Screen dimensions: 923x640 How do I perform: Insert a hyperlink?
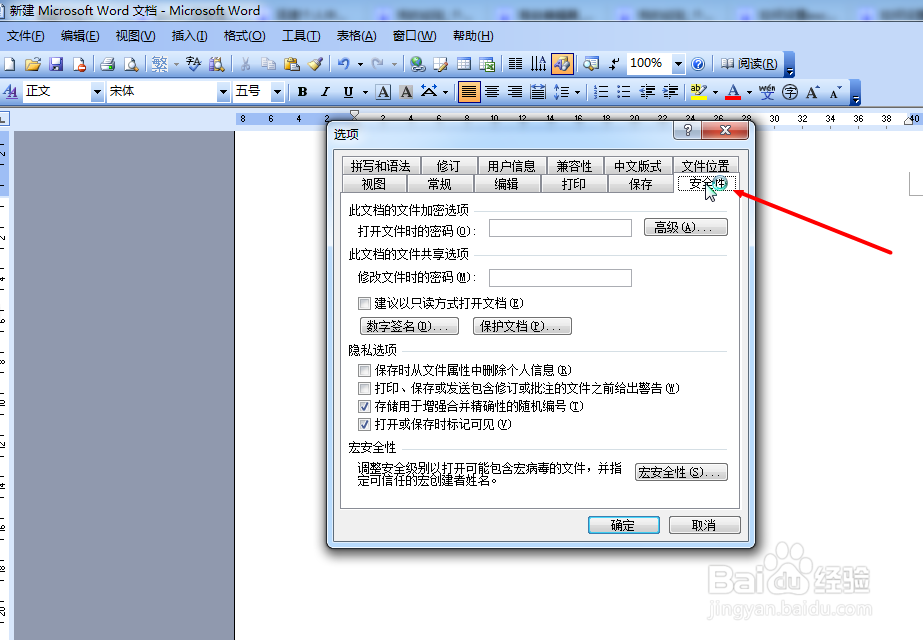pos(417,64)
